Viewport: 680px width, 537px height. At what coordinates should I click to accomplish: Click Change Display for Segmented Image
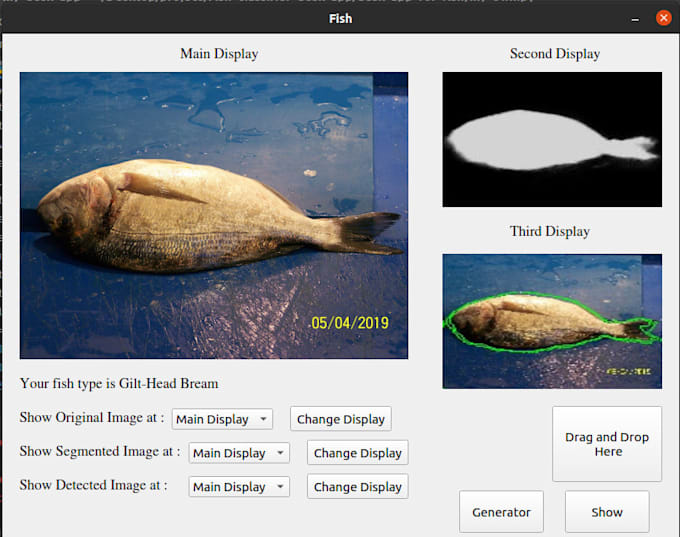(x=358, y=453)
